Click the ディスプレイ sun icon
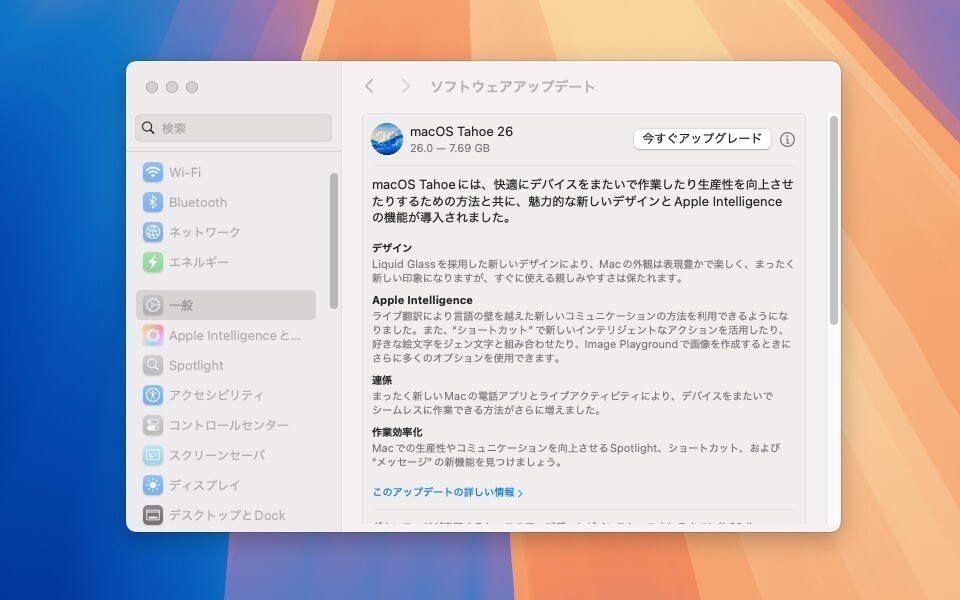 152,485
